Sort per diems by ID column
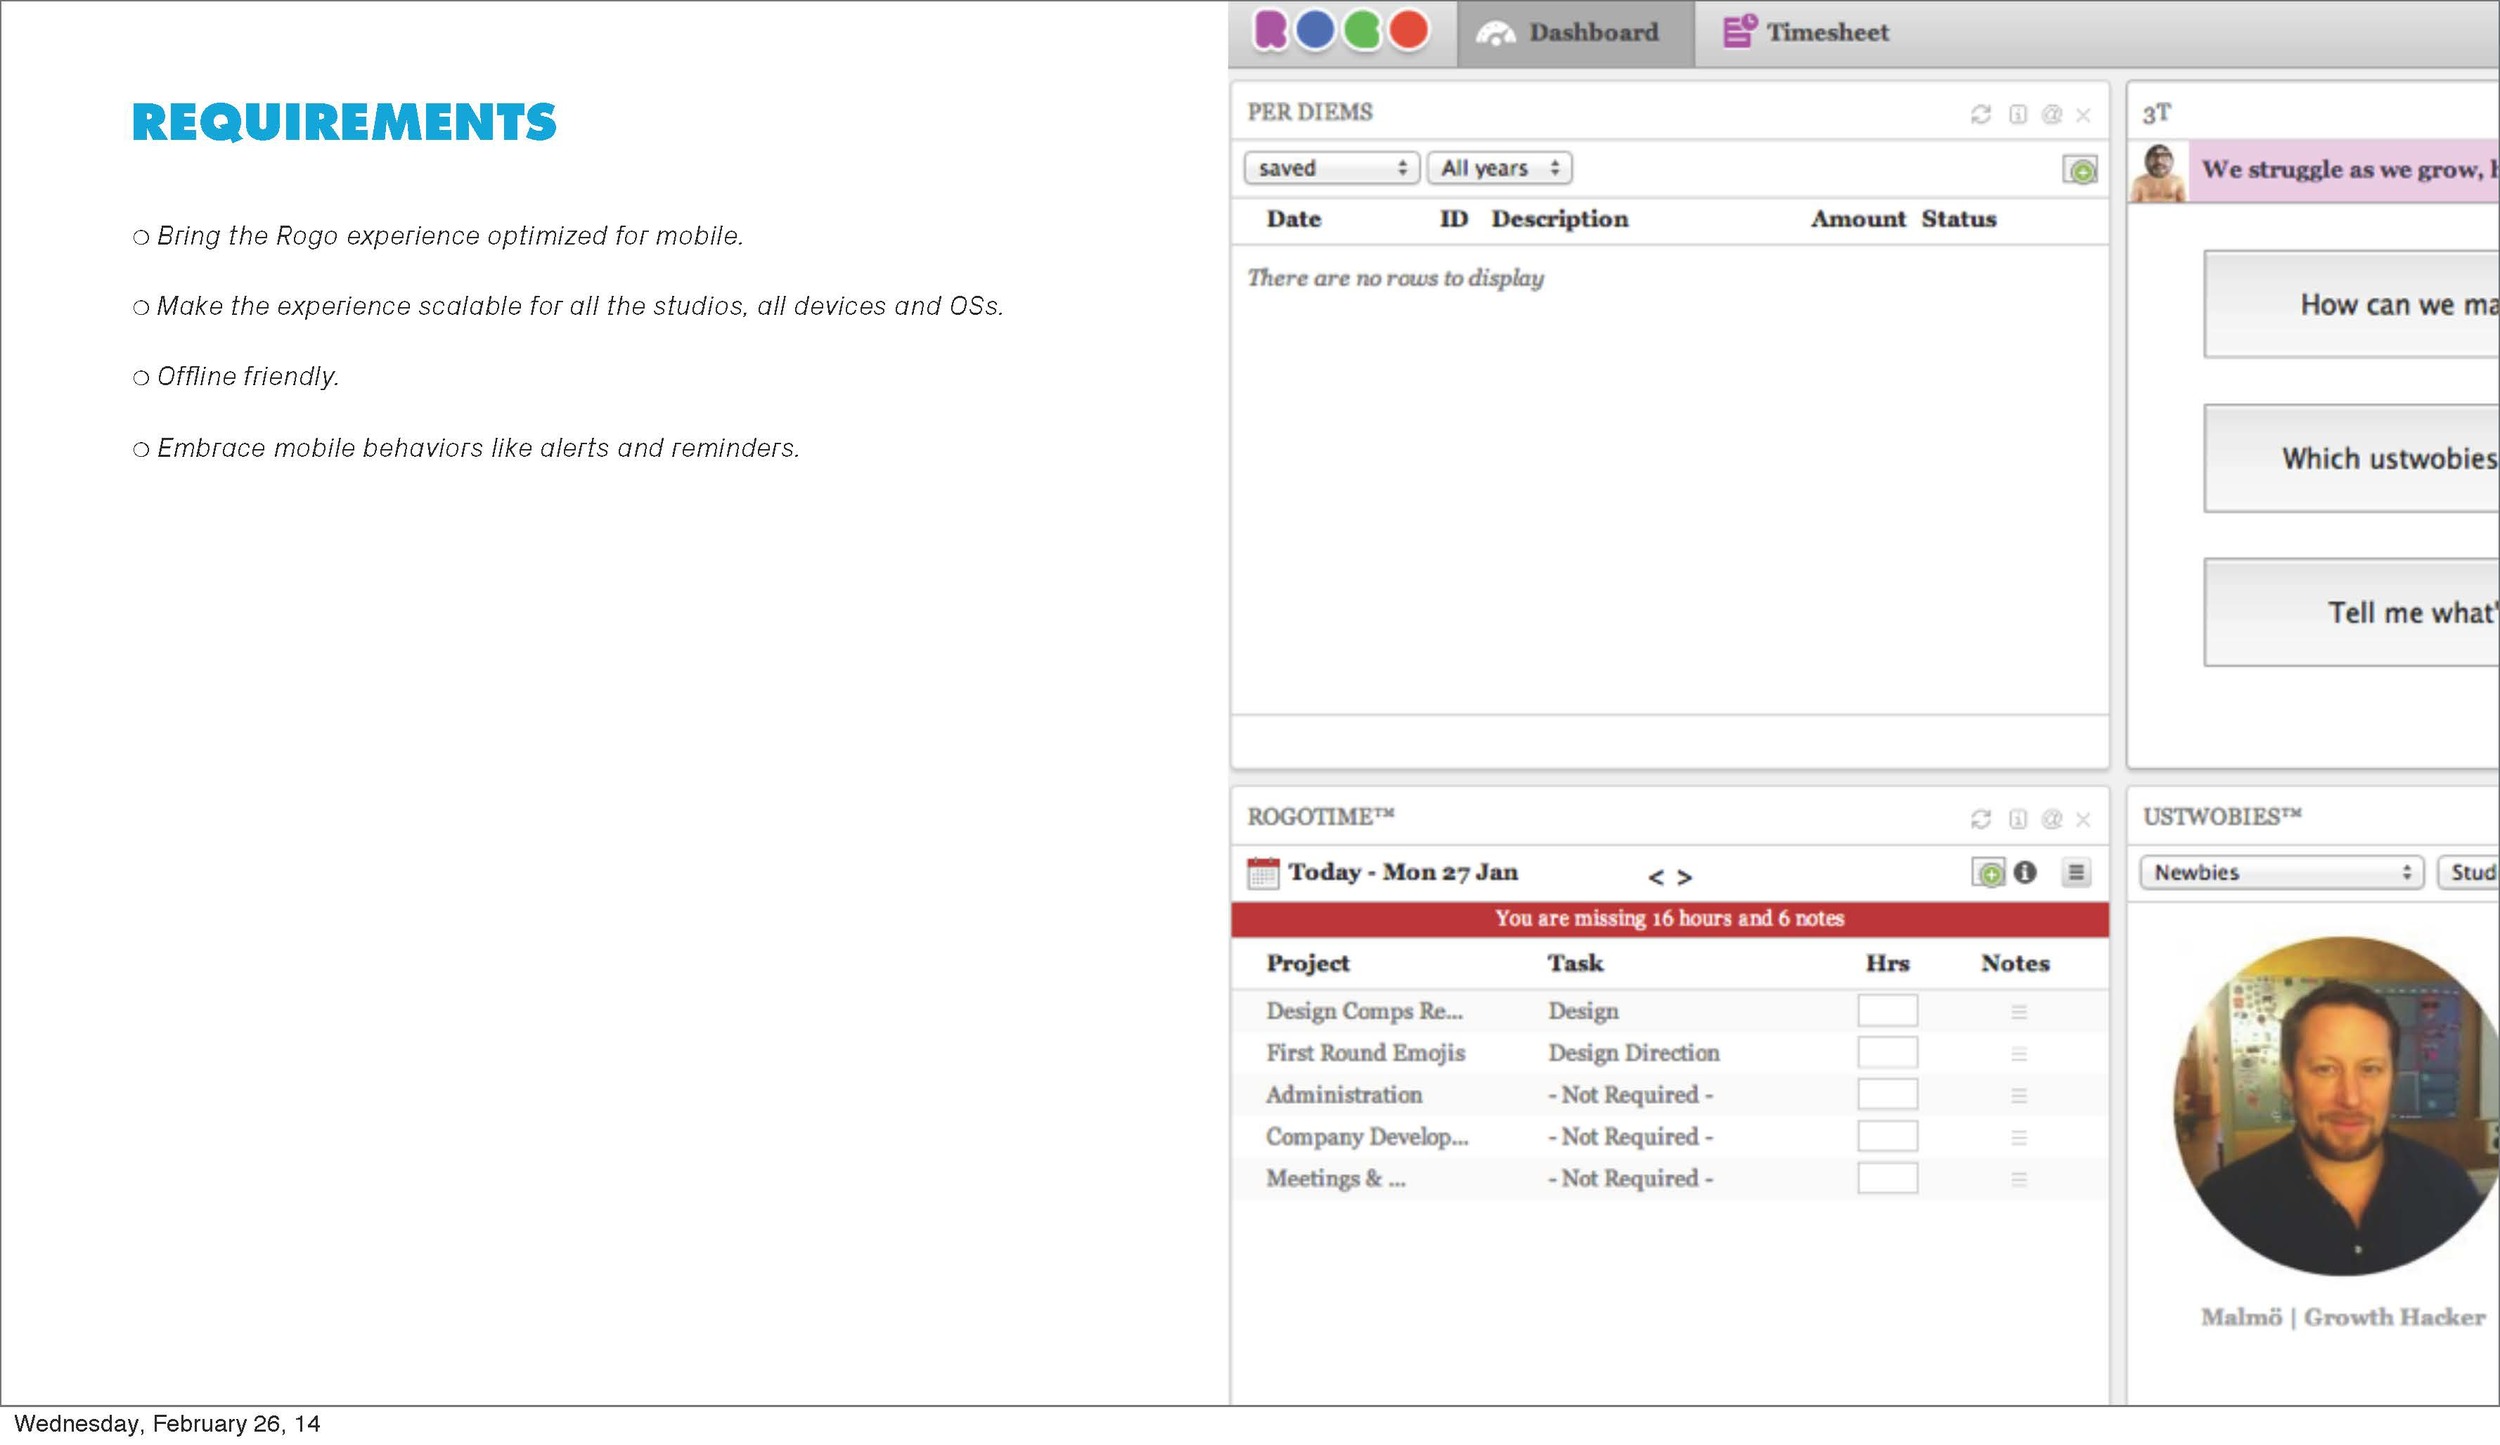Screen dimensions: 2500x1445 tap(1454, 219)
